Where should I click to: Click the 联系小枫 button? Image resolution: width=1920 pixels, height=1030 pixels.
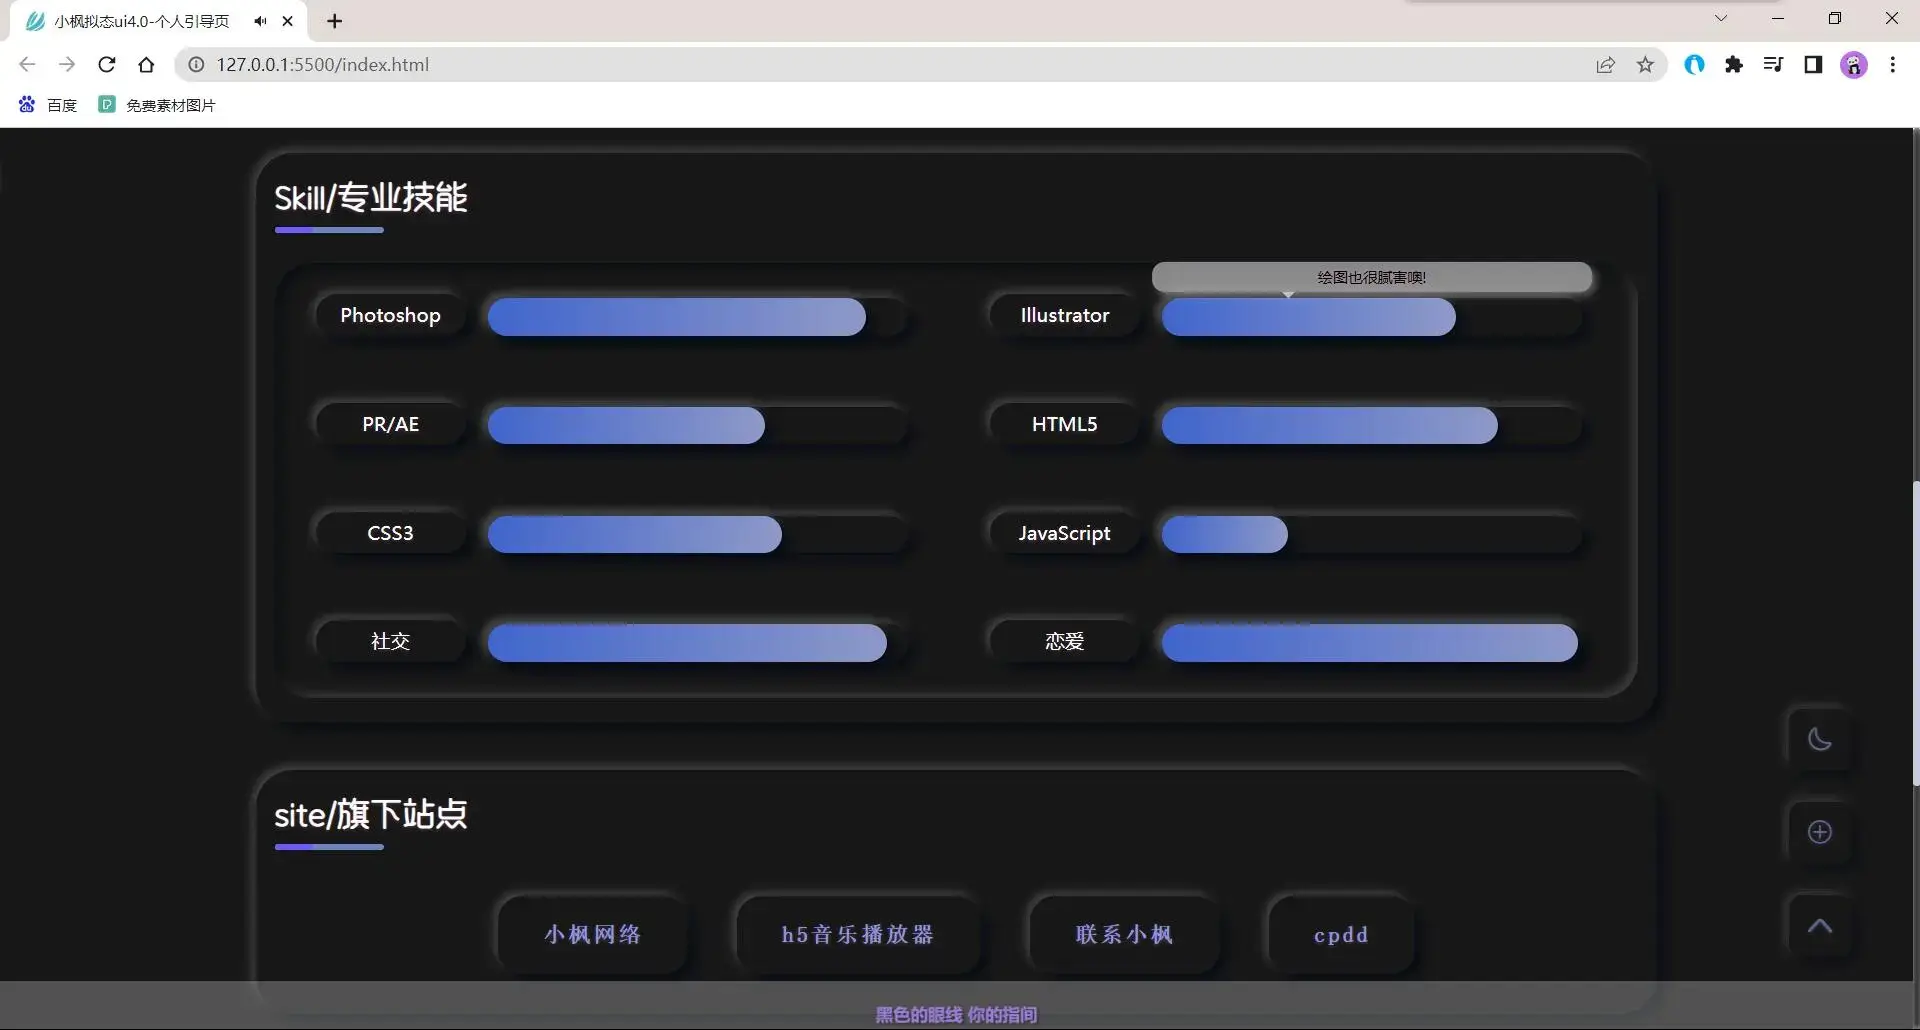pos(1123,934)
